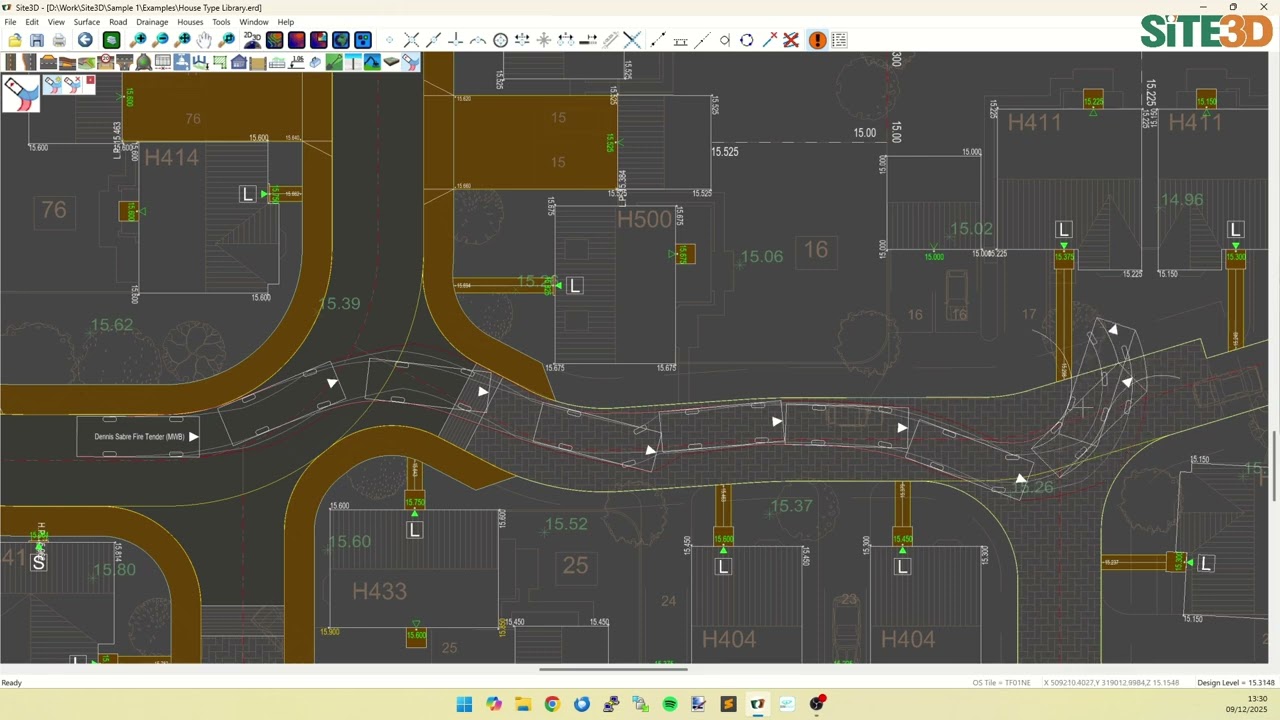Click the list properties icon beside warning icon
The height and width of the screenshot is (720, 1280).
[x=839, y=40]
